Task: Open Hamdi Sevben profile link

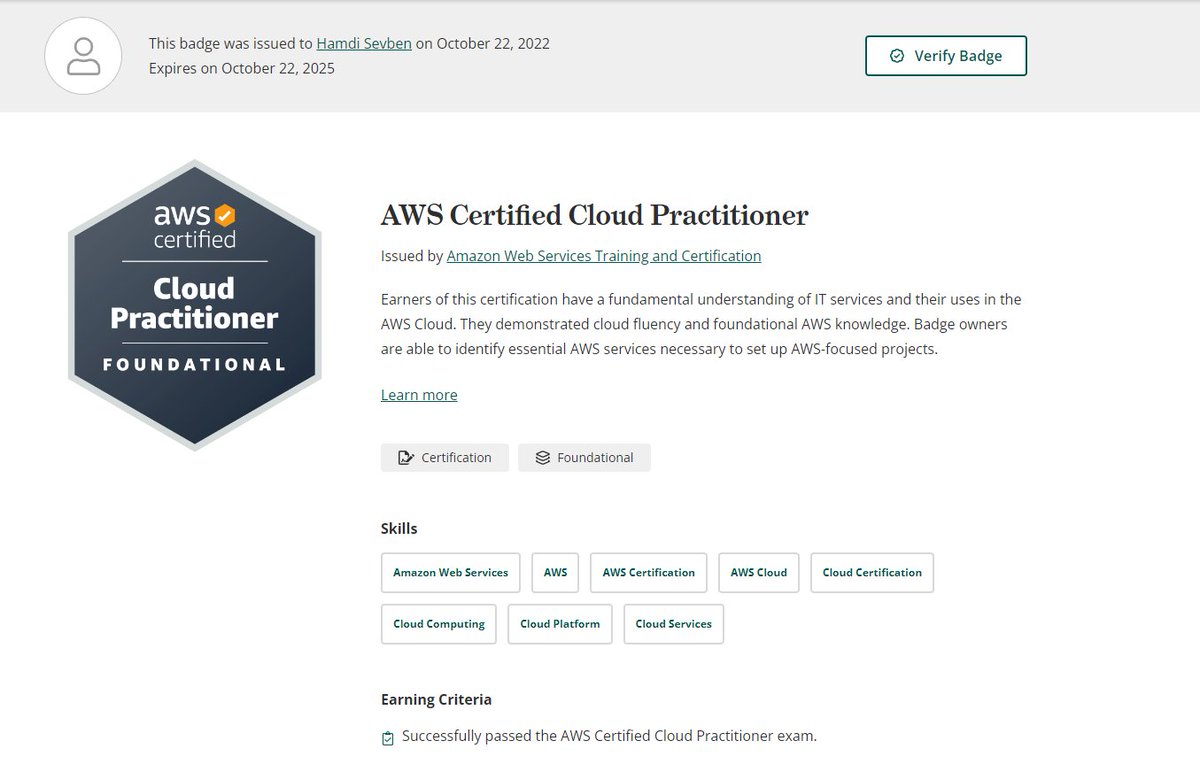Action: point(364,44)
